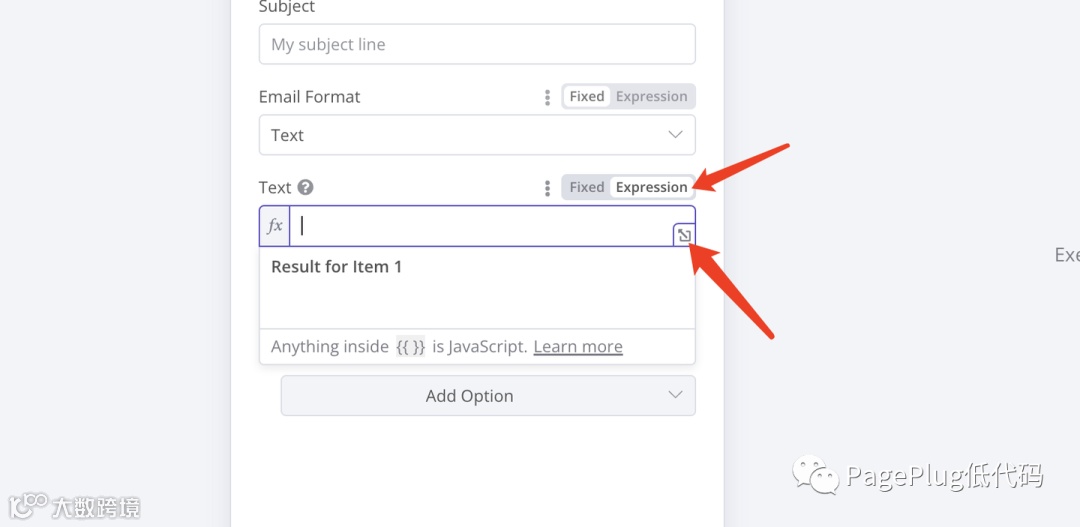Switch Email Format to Expression mode
The height and width of the screenshot is (527, 1080).
coord(651,97)
